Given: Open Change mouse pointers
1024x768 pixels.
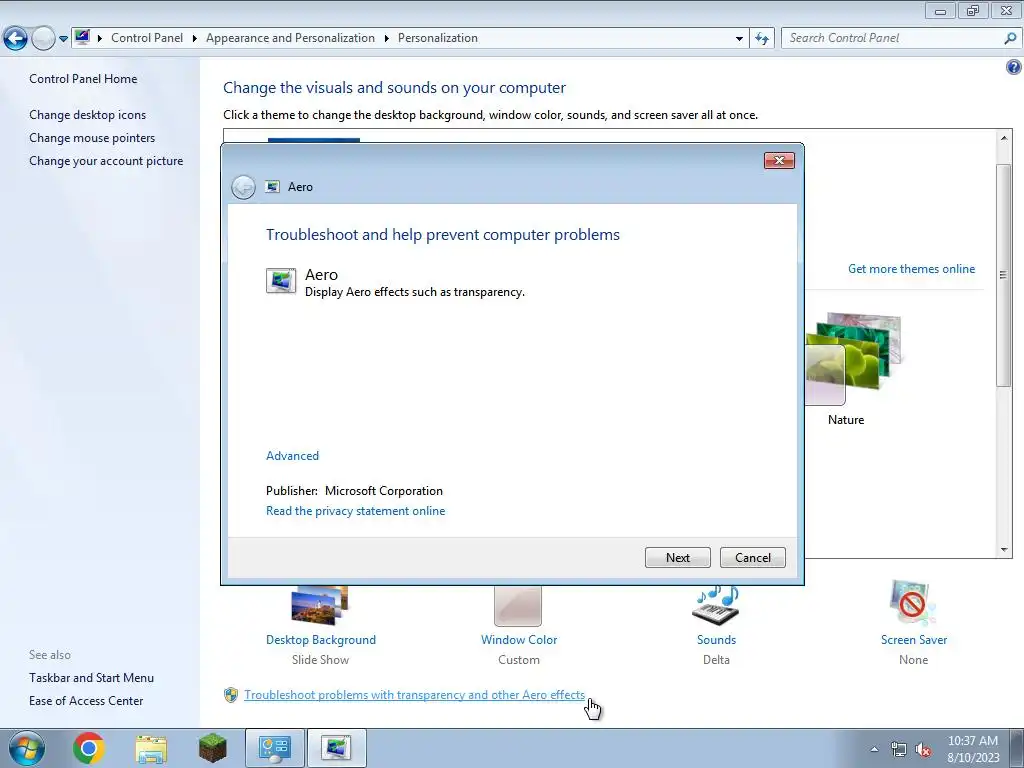Looking at the screenshot, I should 92,138.
